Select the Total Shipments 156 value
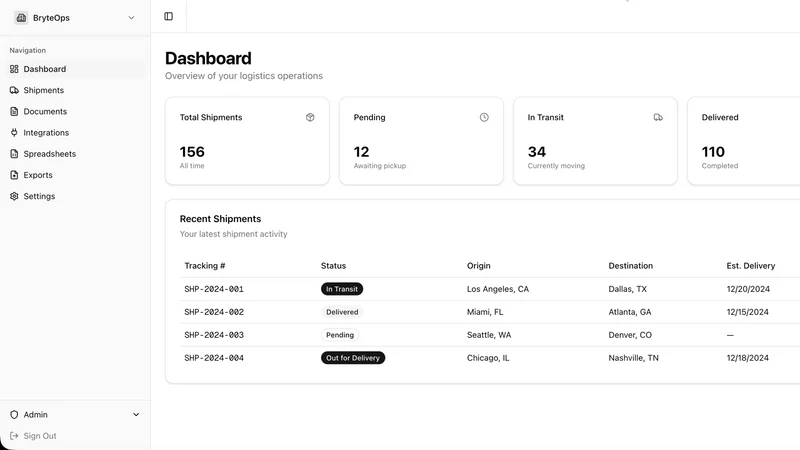The height and width of the screenshot is (450, 800). (x=192, y=152)
